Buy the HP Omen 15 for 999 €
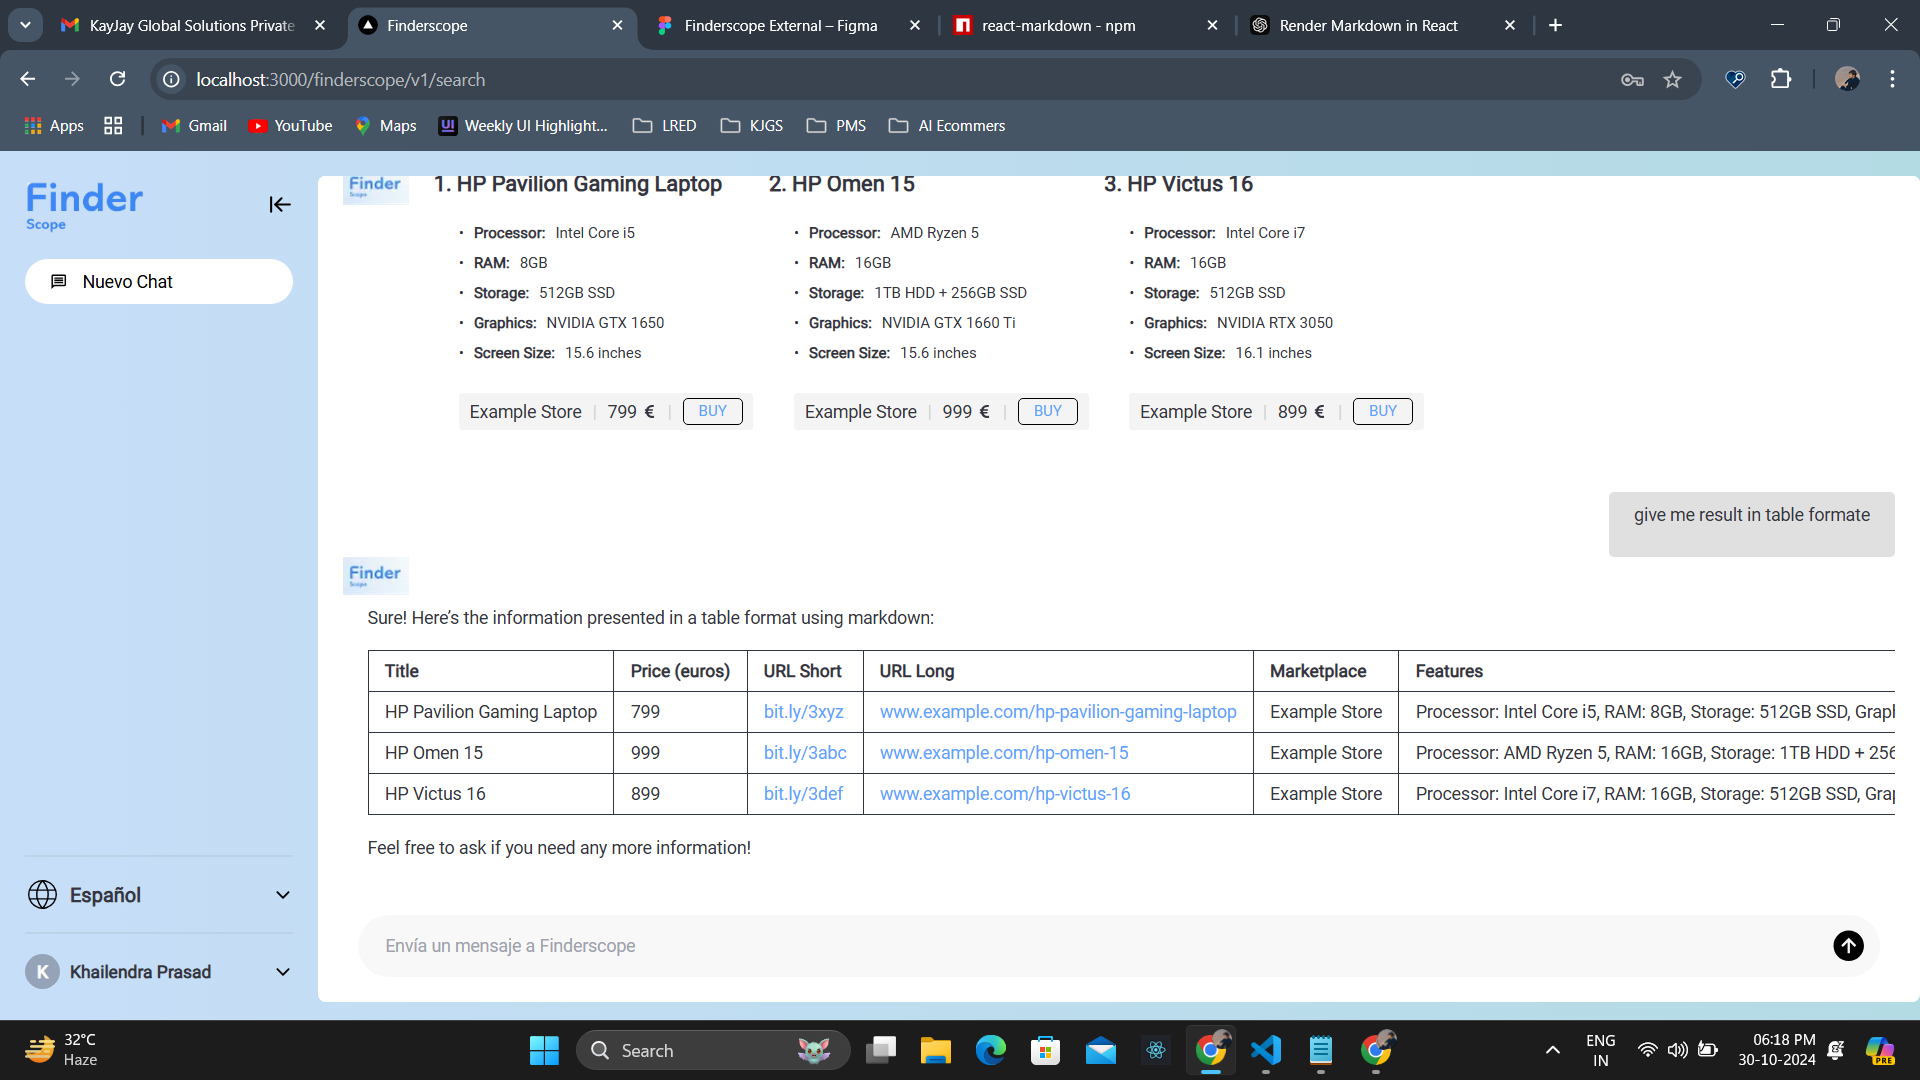The image size is (1920, 1080). click(x=1047, y=411)
